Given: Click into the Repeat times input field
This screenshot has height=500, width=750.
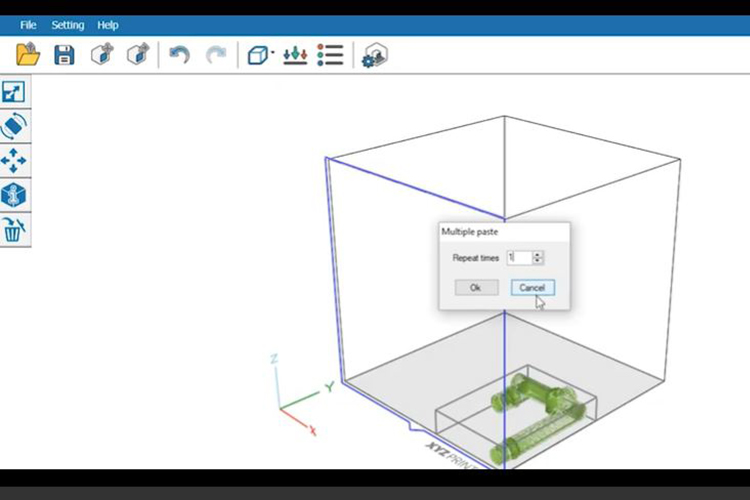Looking at the screenshot, I should click(518, 258).
